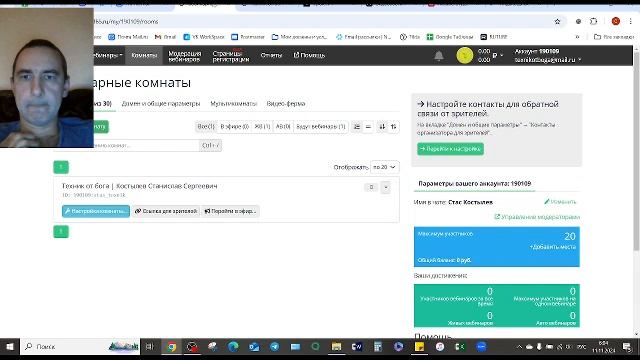This screenshot has height=360, width=640.
Task: Open Страницы регистрации menu item
Action: (231, 56)
